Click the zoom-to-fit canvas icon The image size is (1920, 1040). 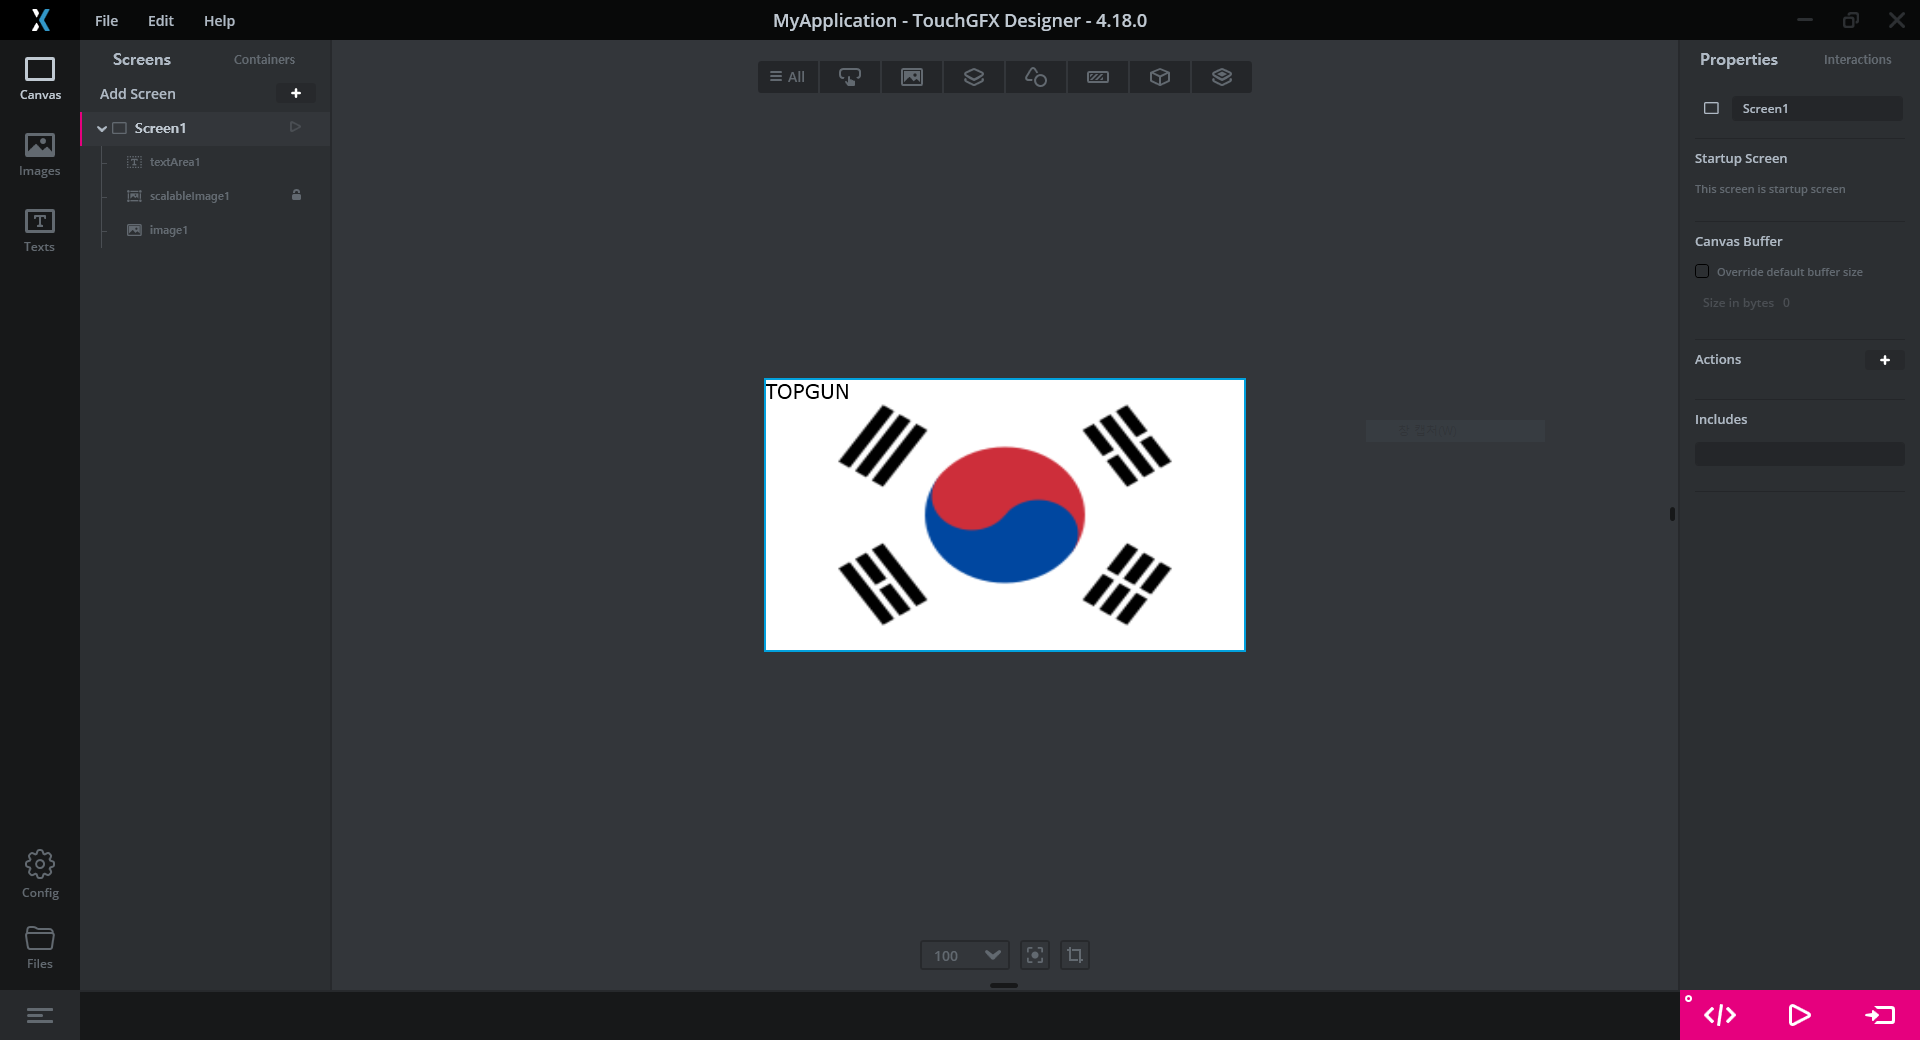[1035, 955]
